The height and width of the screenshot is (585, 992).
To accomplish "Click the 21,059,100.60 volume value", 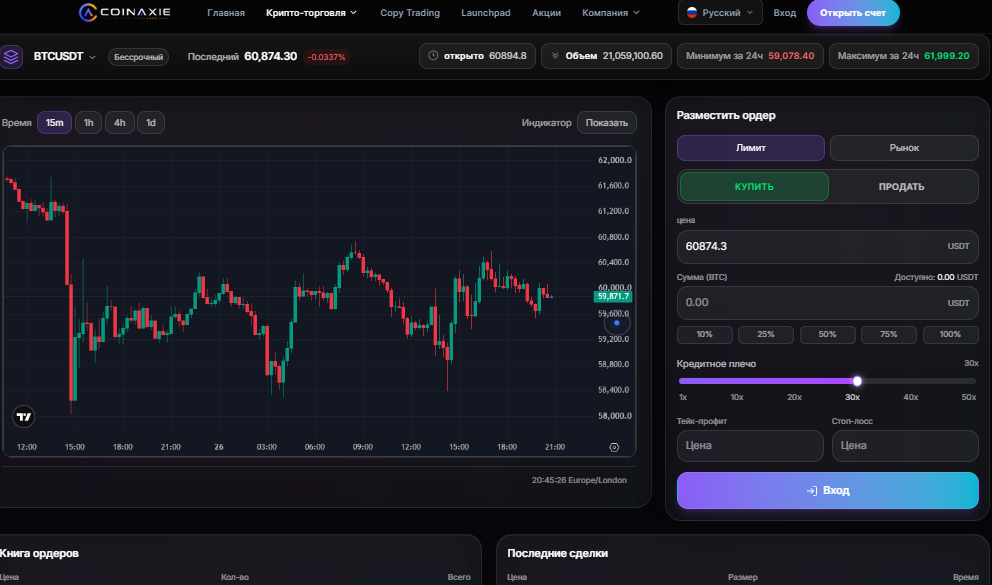I will pyautogui.click(x=633, y=56).
